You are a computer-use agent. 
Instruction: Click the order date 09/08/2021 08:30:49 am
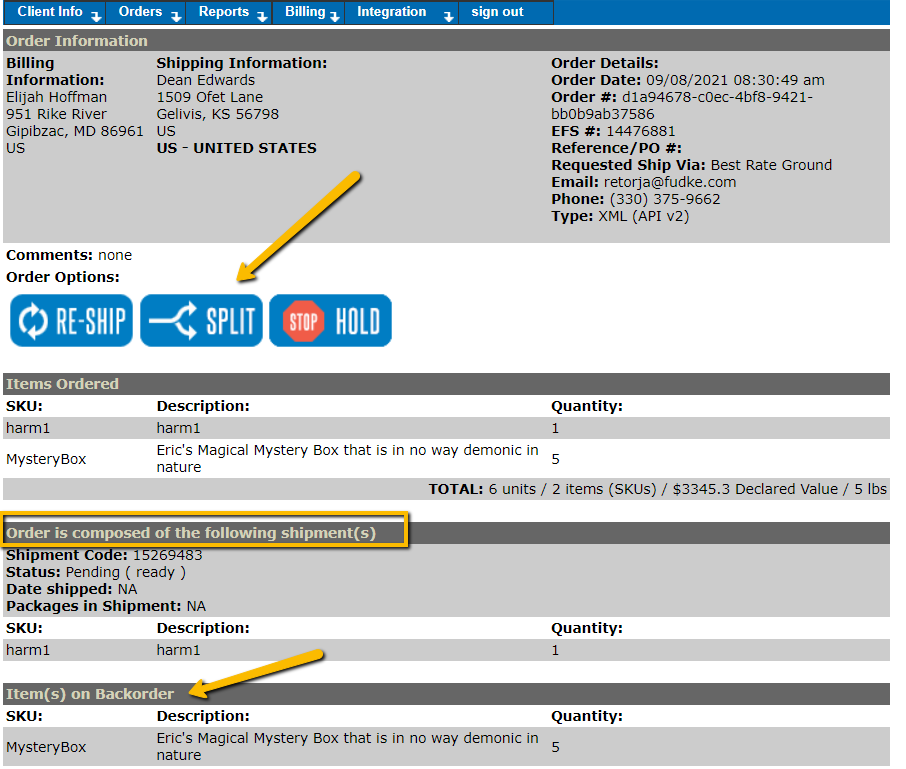click(735, 80)
